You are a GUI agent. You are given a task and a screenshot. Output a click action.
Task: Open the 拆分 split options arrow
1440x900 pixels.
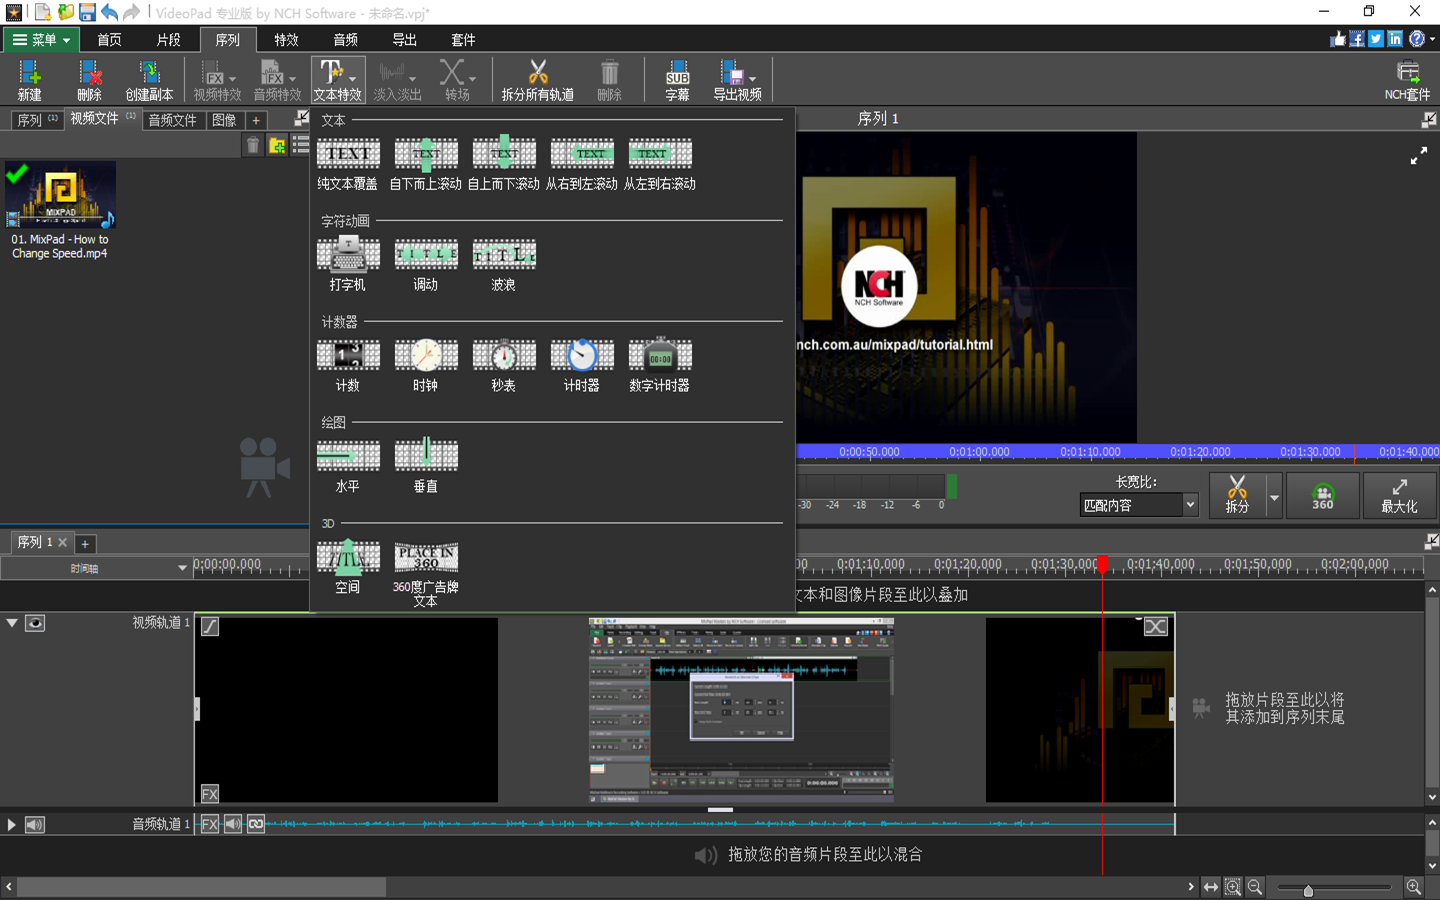point(1274,496)
